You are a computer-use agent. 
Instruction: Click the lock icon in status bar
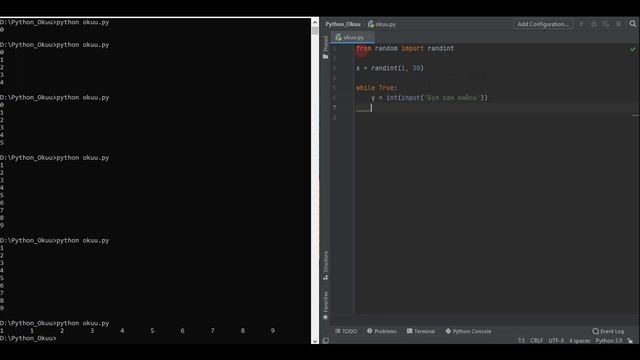(x=630, y=340)
